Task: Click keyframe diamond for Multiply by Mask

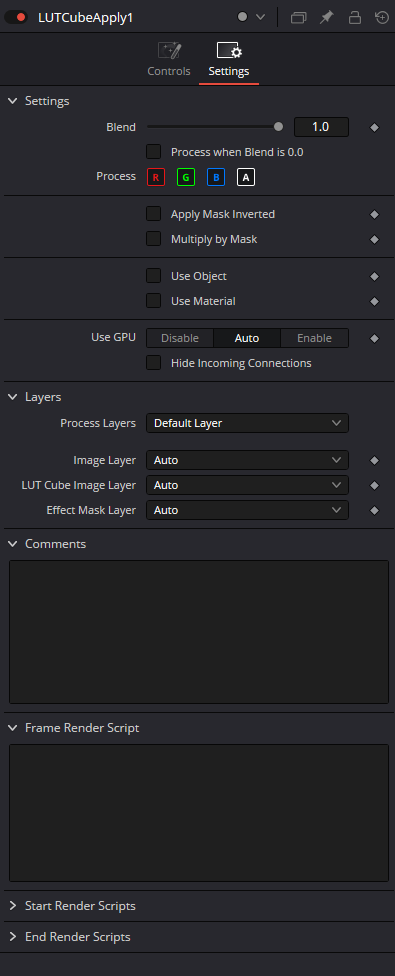Action: [x=374, y=239]
